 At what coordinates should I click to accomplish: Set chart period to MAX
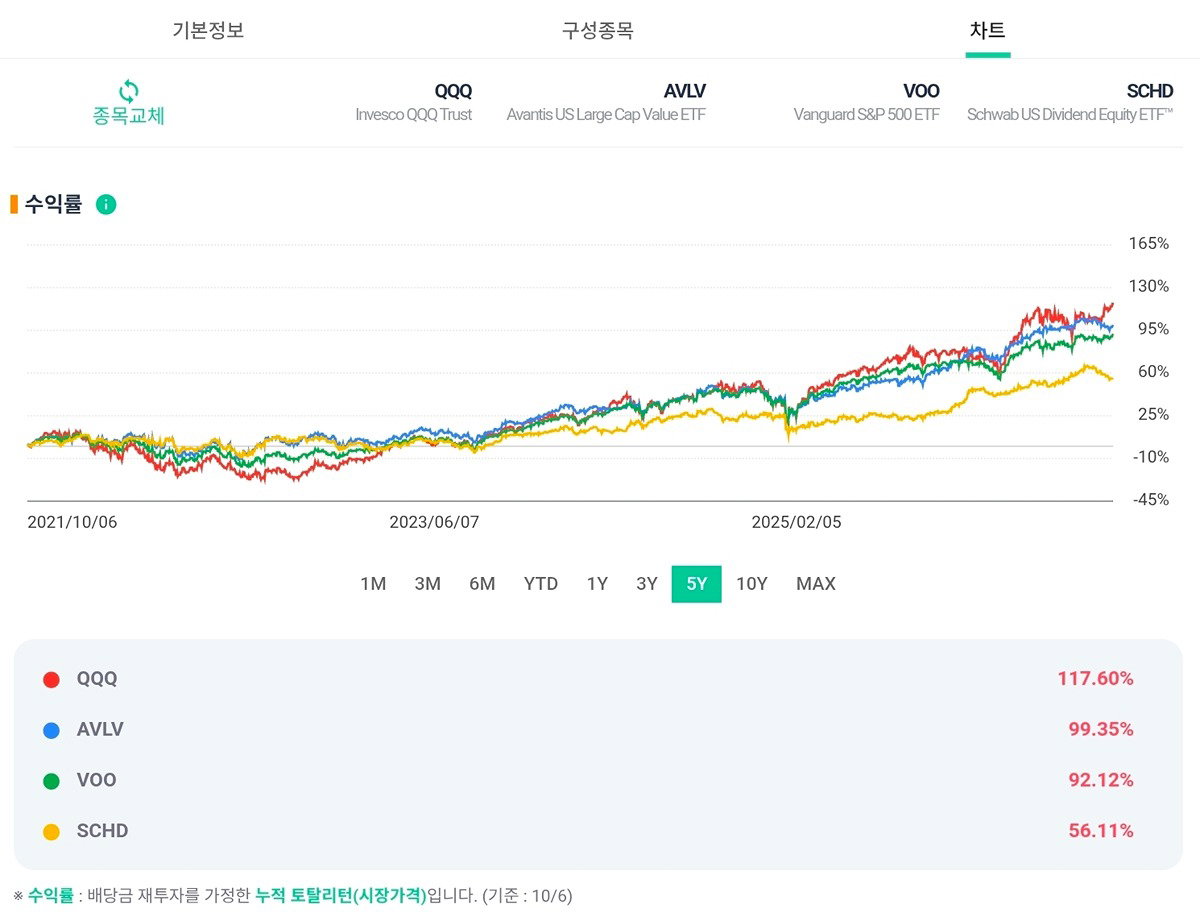point(816,584)
